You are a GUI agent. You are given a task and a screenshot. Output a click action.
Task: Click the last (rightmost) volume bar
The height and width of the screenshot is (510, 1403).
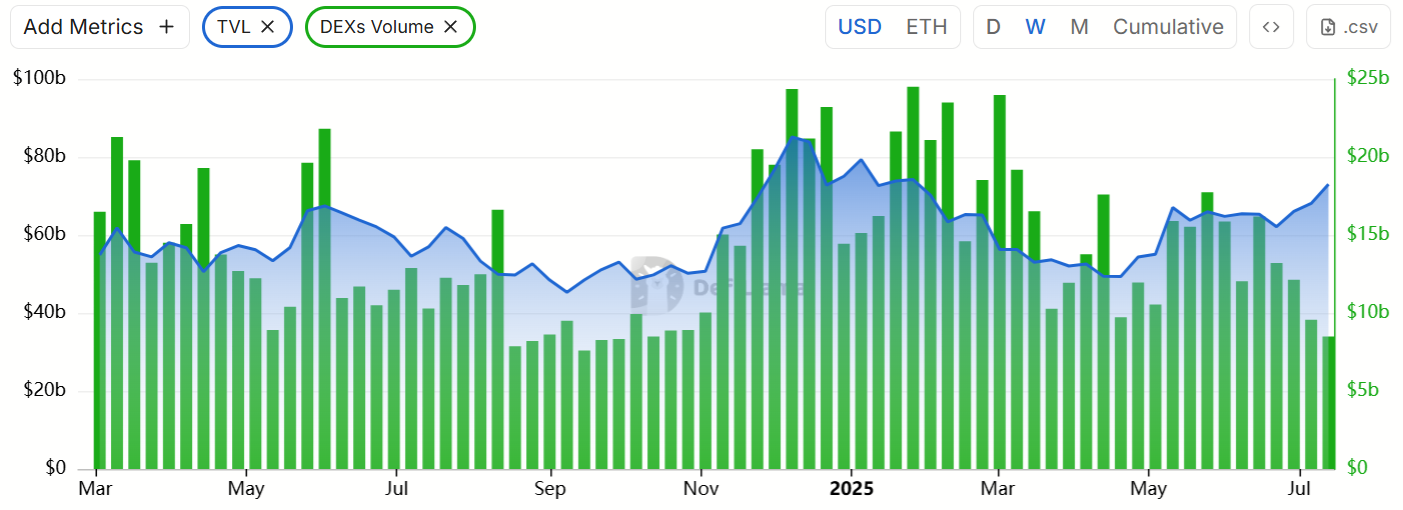pyautogui.click(x=1328, y=402)
